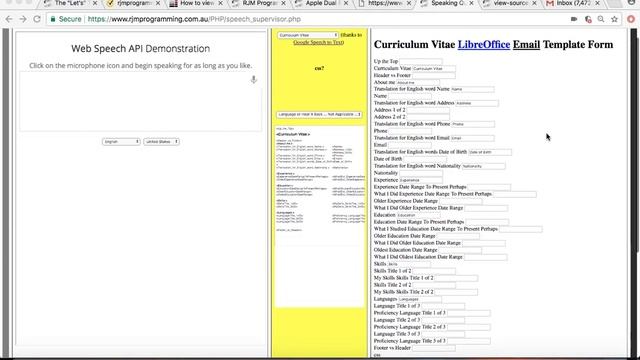Follow the Google Speech to Text link
Image resolution: width=640 pixels, height=360 pixels.
point(318,42)
